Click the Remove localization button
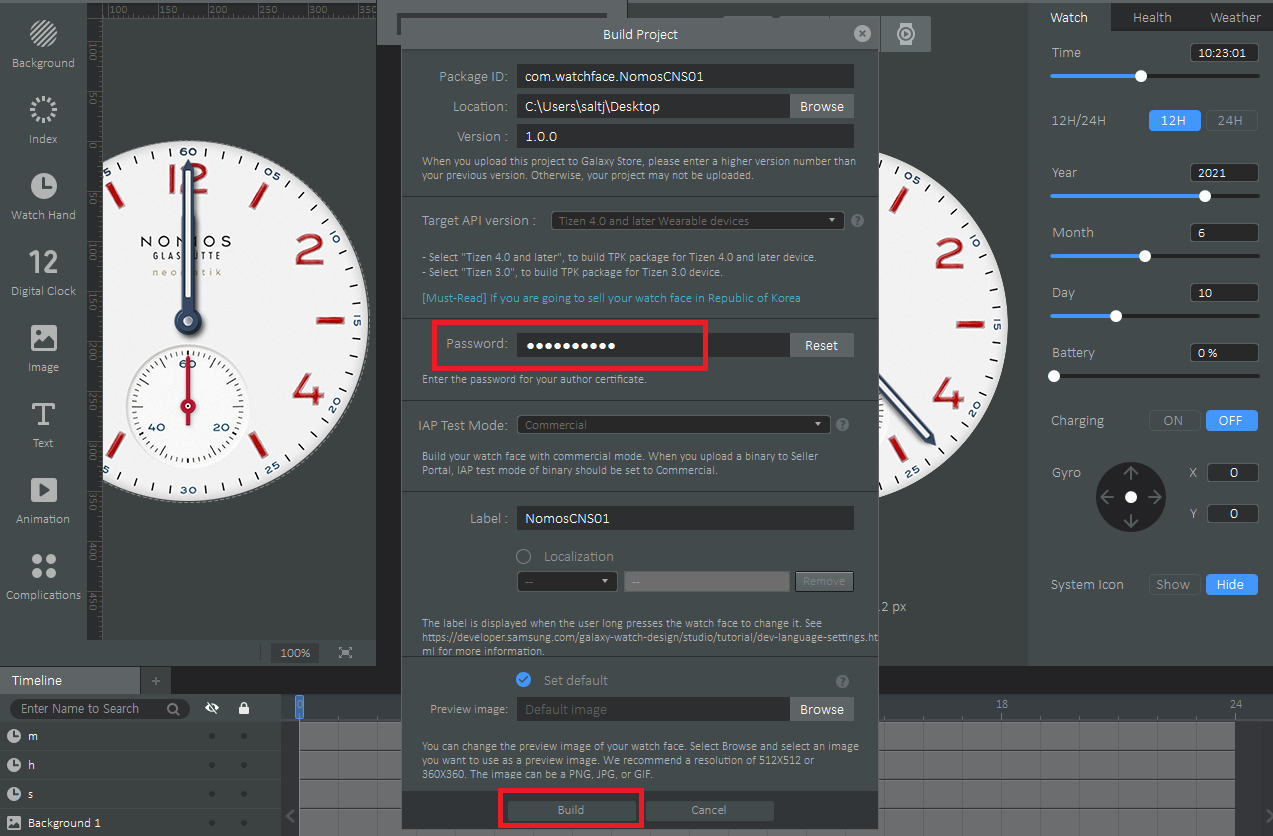 click(824, 581)
